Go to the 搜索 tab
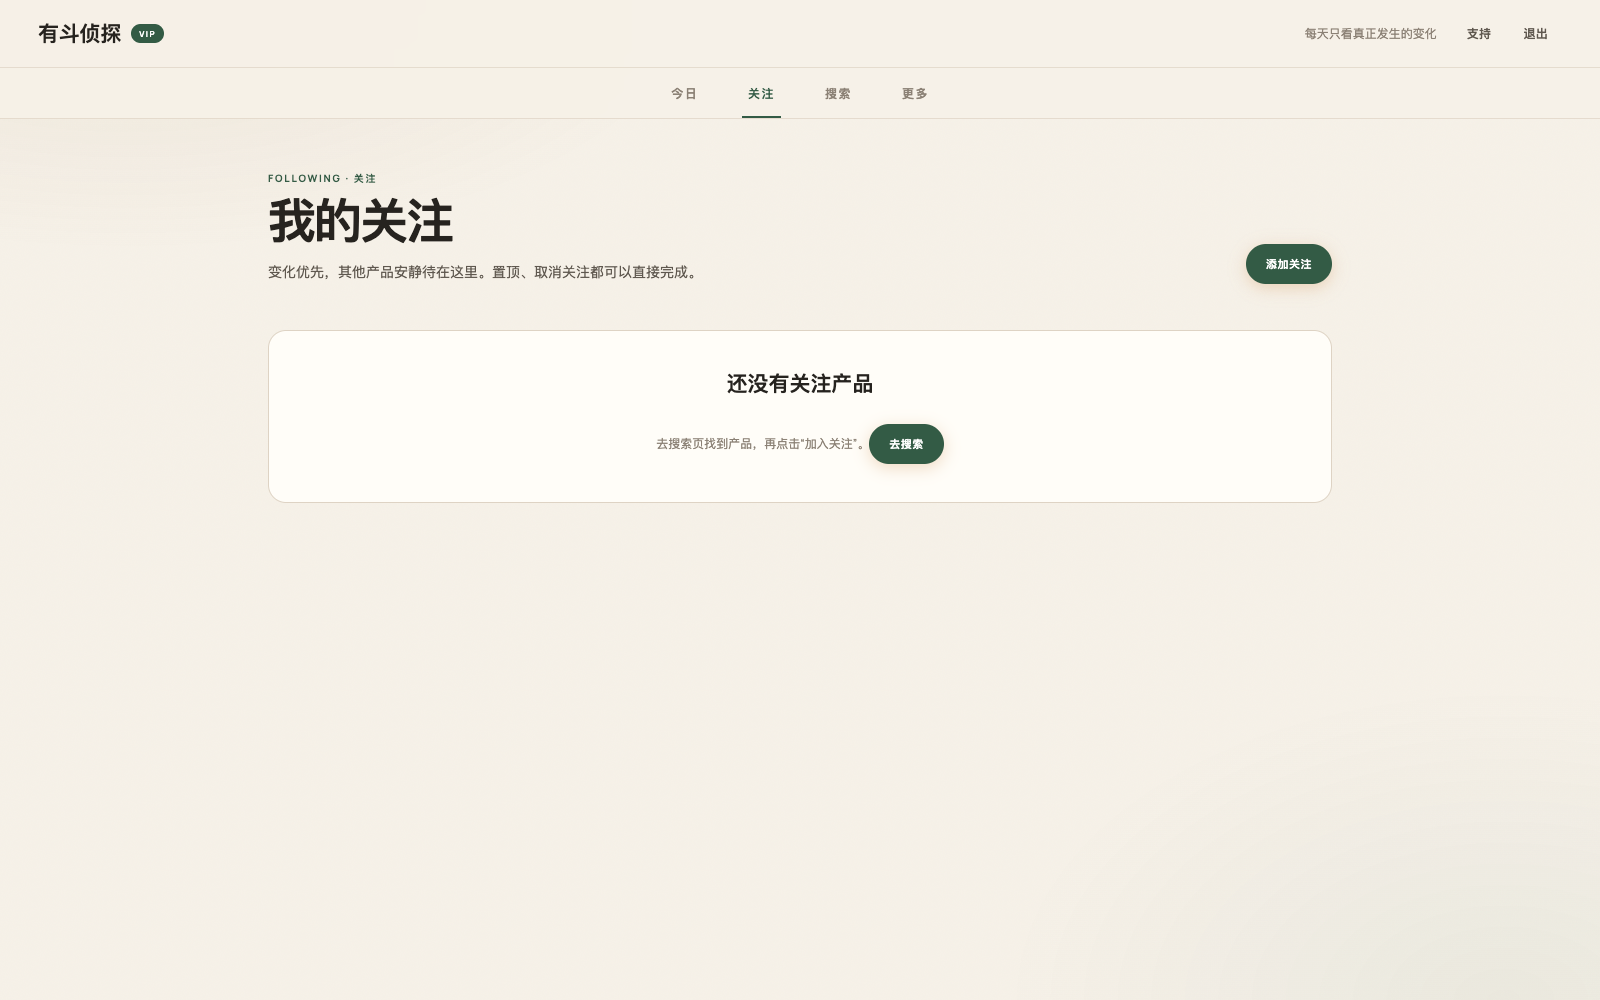Image resolution: width=1600 pixels, height=1000 pixels. click(838, 94)
